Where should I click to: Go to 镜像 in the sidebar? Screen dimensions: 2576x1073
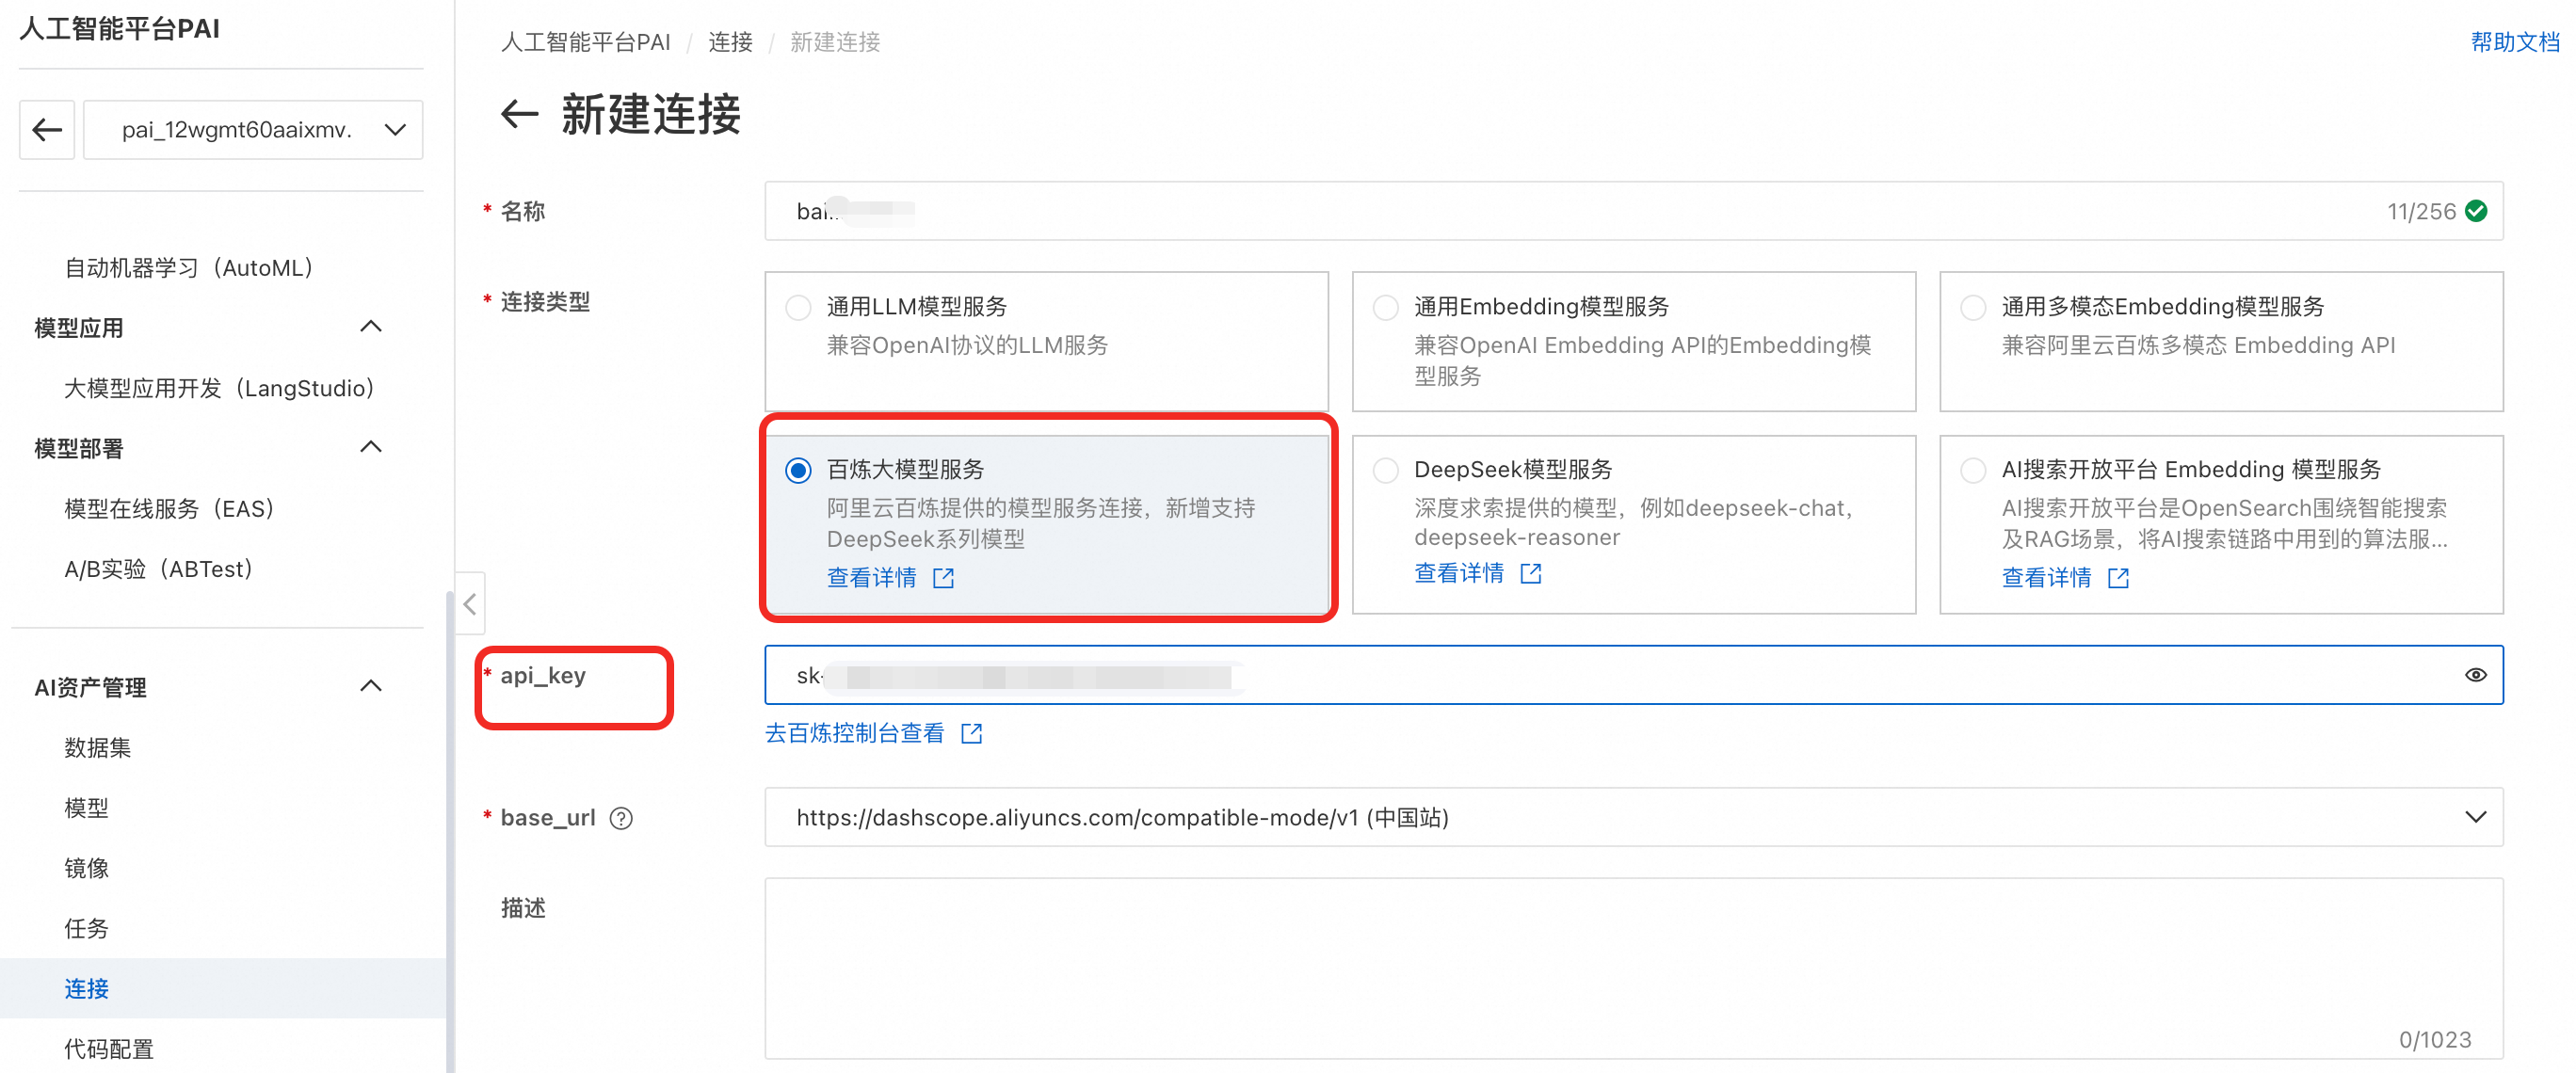pos(86,868)
